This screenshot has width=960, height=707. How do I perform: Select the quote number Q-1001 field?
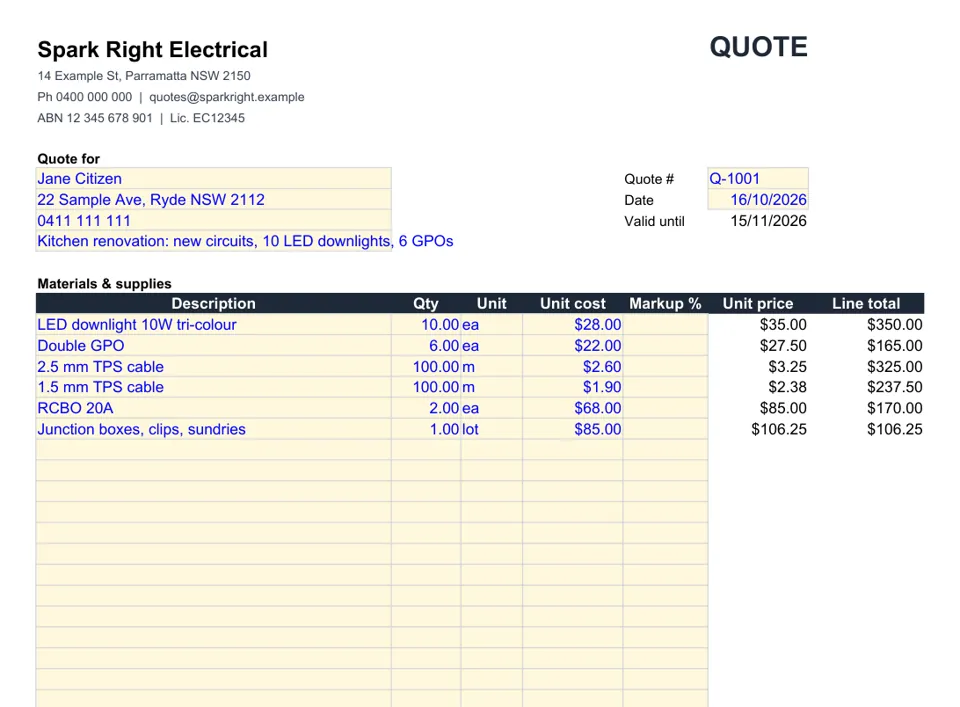pyautogui.click(x=758, y=179)
